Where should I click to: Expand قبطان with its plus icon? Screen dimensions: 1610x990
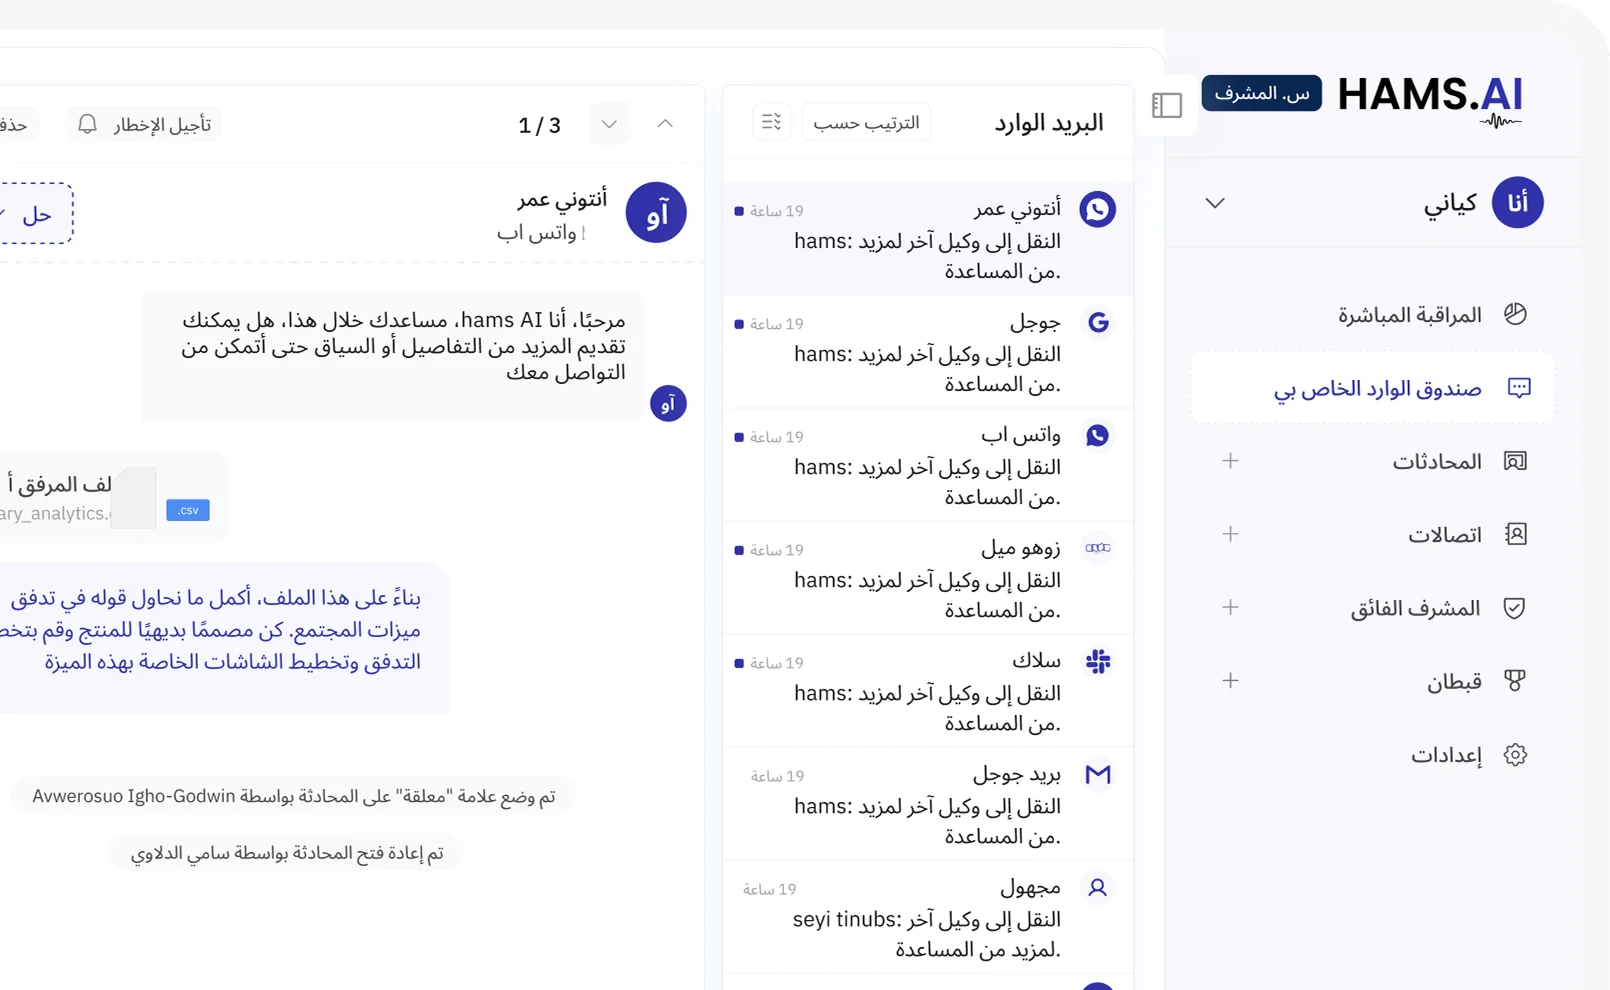[1230, 680]
